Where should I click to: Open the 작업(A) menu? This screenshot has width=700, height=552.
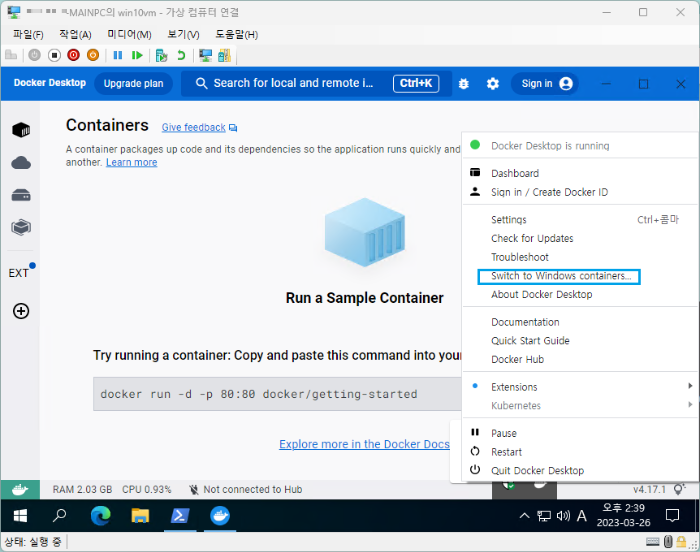(75, 34)
